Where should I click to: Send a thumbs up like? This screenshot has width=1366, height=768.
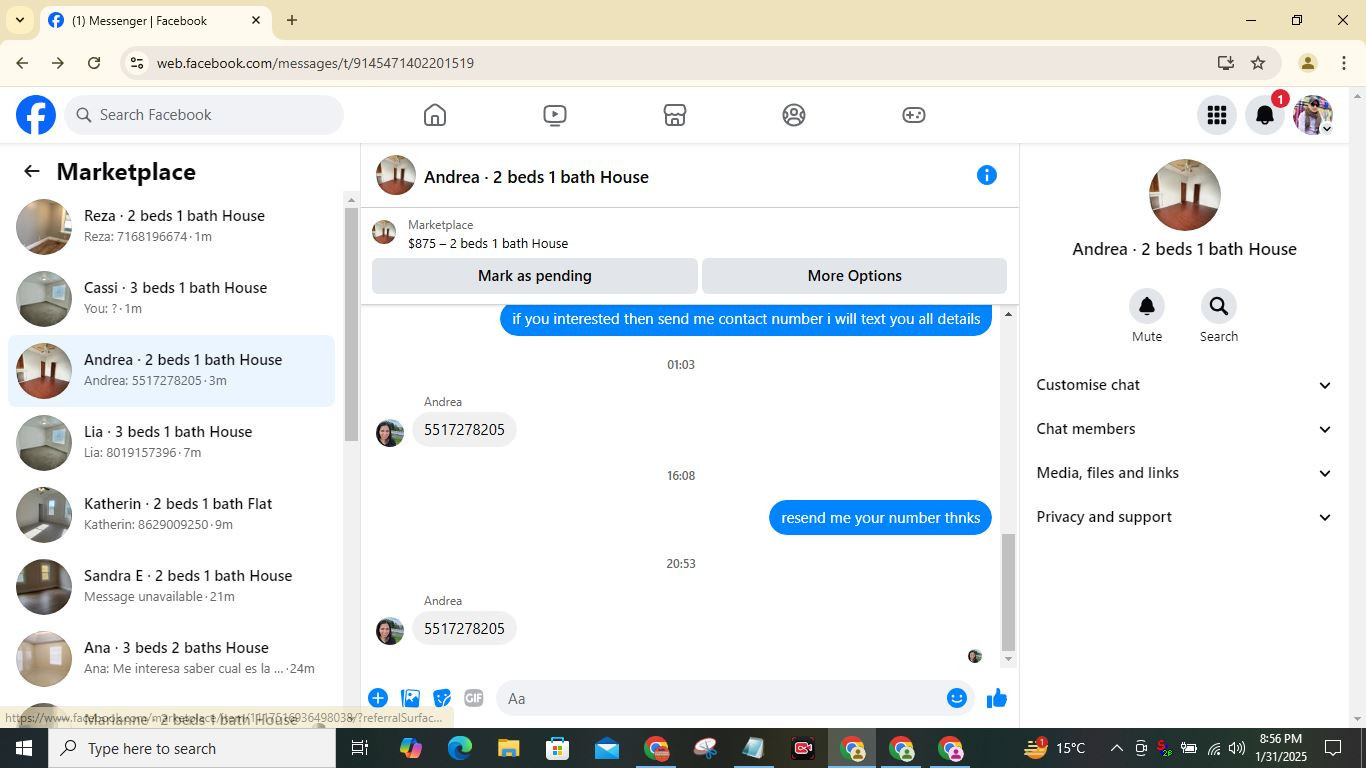[x=997, y=698]
